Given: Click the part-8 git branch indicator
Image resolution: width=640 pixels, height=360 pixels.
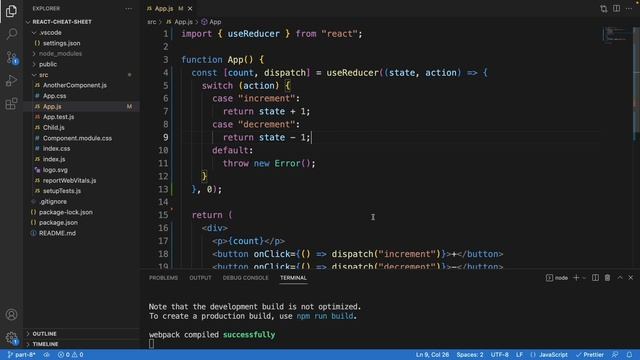Looking at the screenshot, I should pyautogui.click(x=21, y=355).
